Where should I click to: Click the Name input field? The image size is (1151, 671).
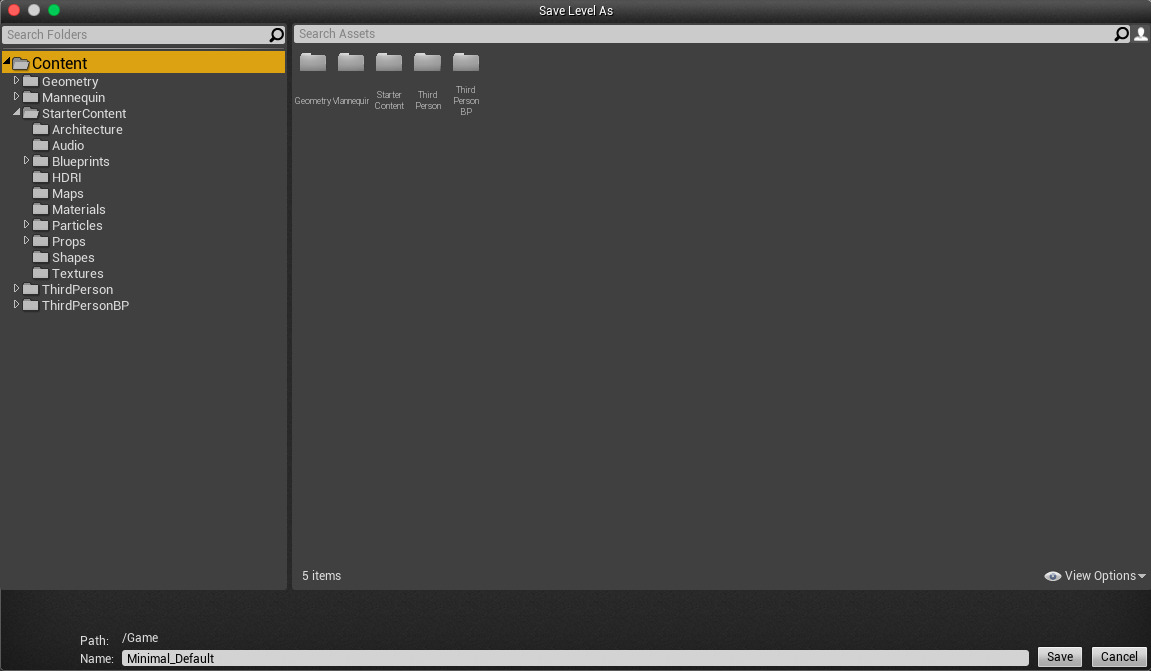click(x=575, y=658)
